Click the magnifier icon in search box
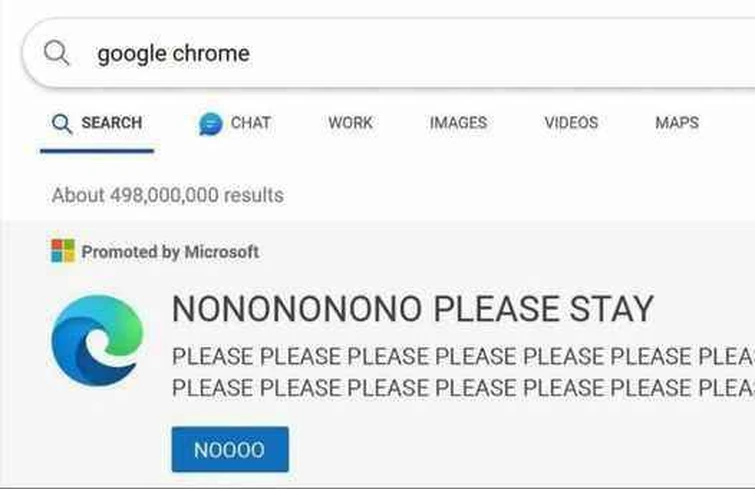 tap(56, 52)
